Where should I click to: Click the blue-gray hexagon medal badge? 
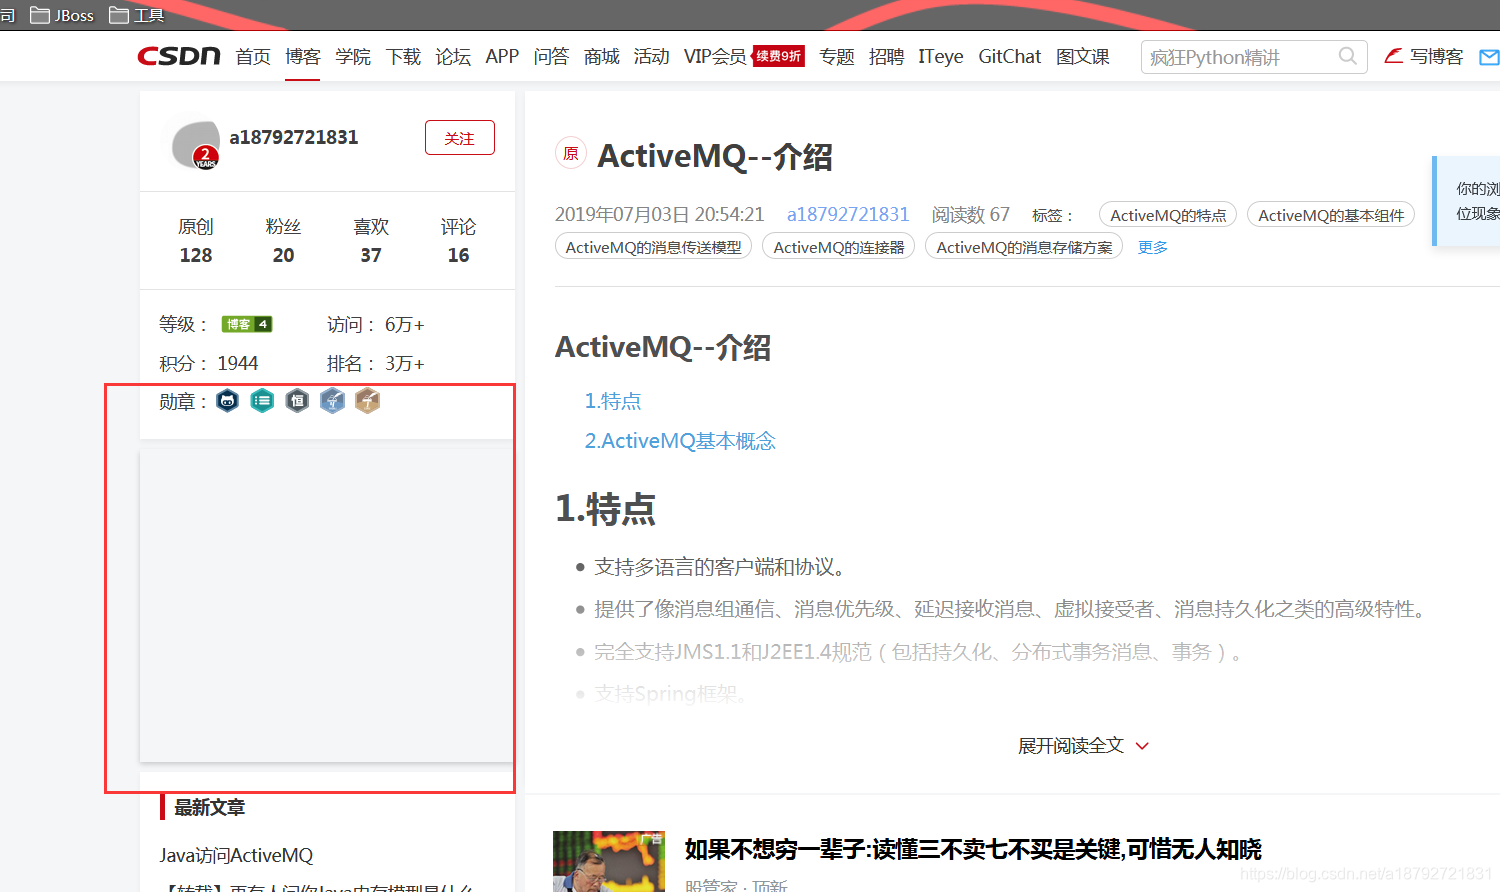pos(332,401)
